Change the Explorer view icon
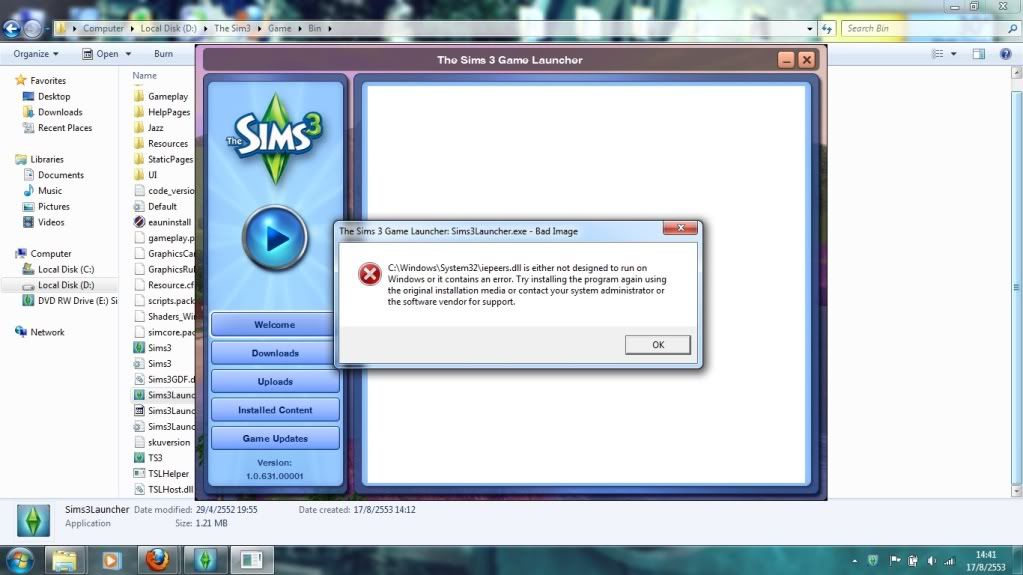 pyautogui.click(x=938, y=54)
